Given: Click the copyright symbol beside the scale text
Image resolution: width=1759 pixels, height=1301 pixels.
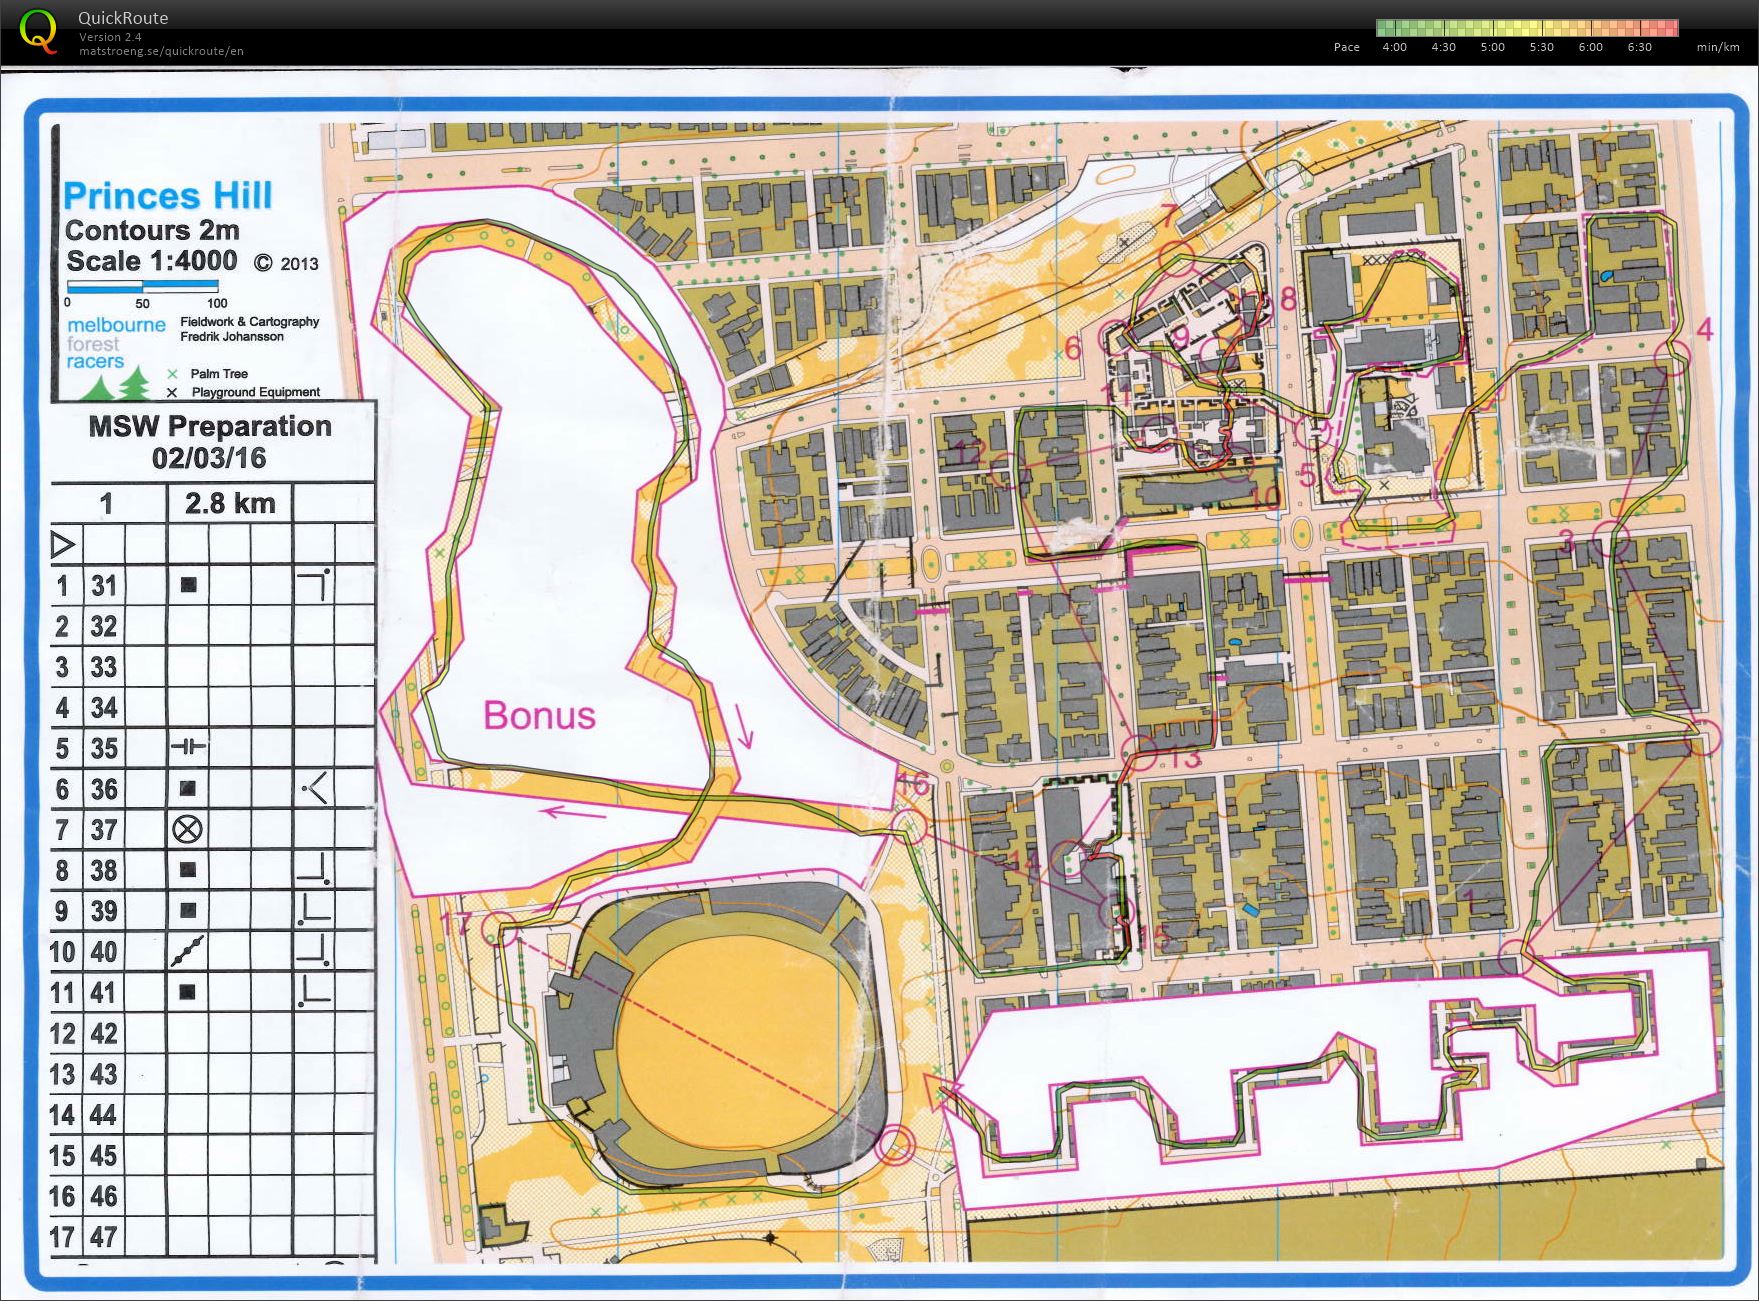Looking at the screenshot, I should click(262, 261).
